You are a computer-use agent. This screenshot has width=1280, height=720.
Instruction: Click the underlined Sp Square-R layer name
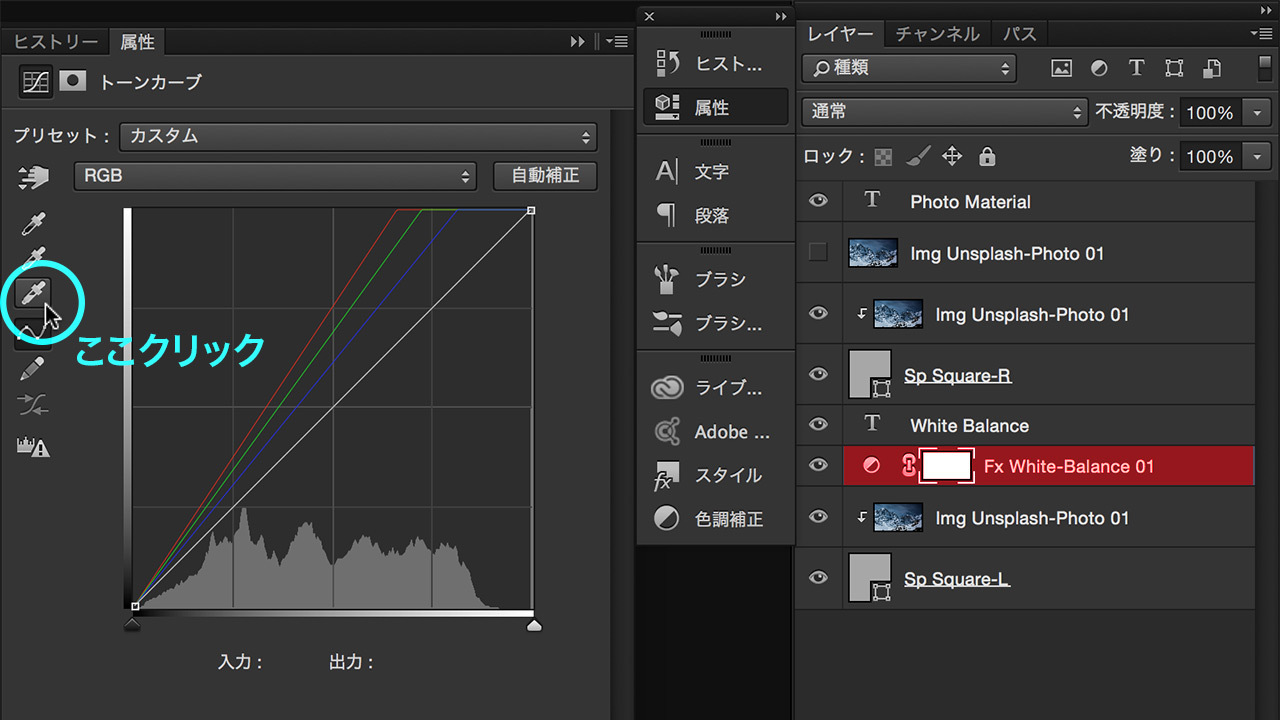click(x=957, y=375)
